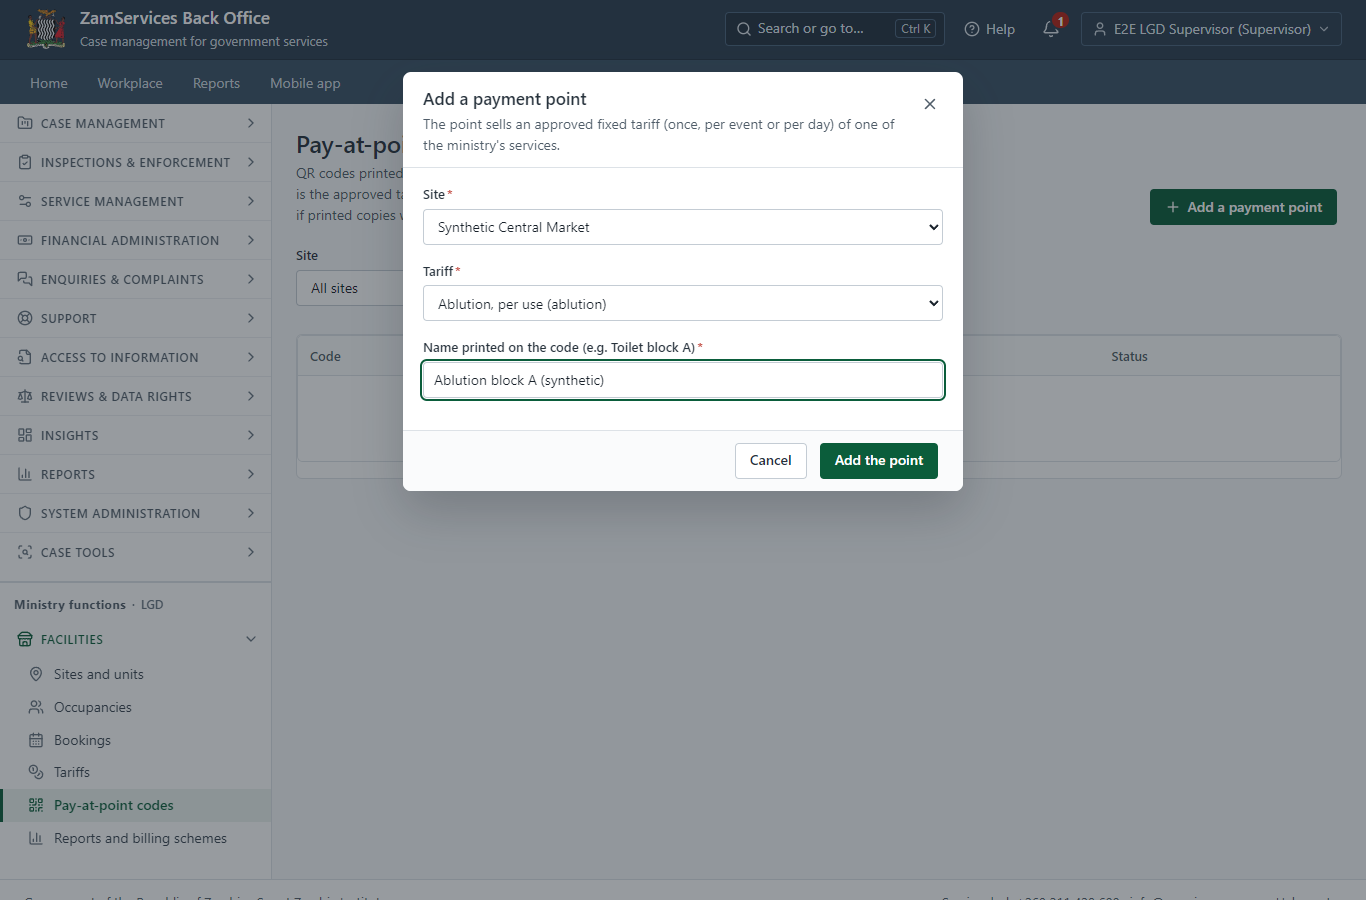Close the Add a payment point dialog

click(x=930, y=104)
